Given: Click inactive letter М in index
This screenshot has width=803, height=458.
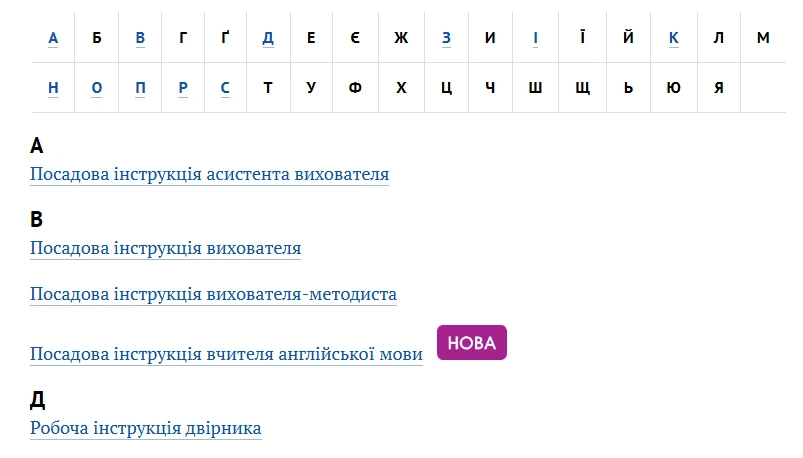Looking at the screenshot, I should 763,38.
